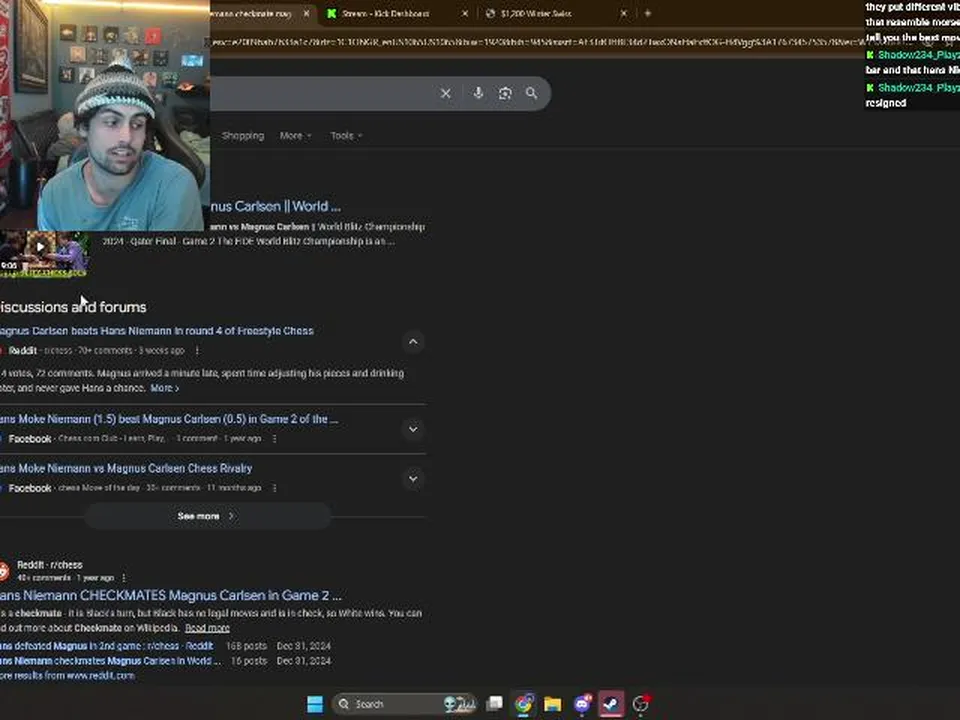The image size is (960, 720).
Task: Start a voice search with the microphone
Action: (x=478, y=93)
